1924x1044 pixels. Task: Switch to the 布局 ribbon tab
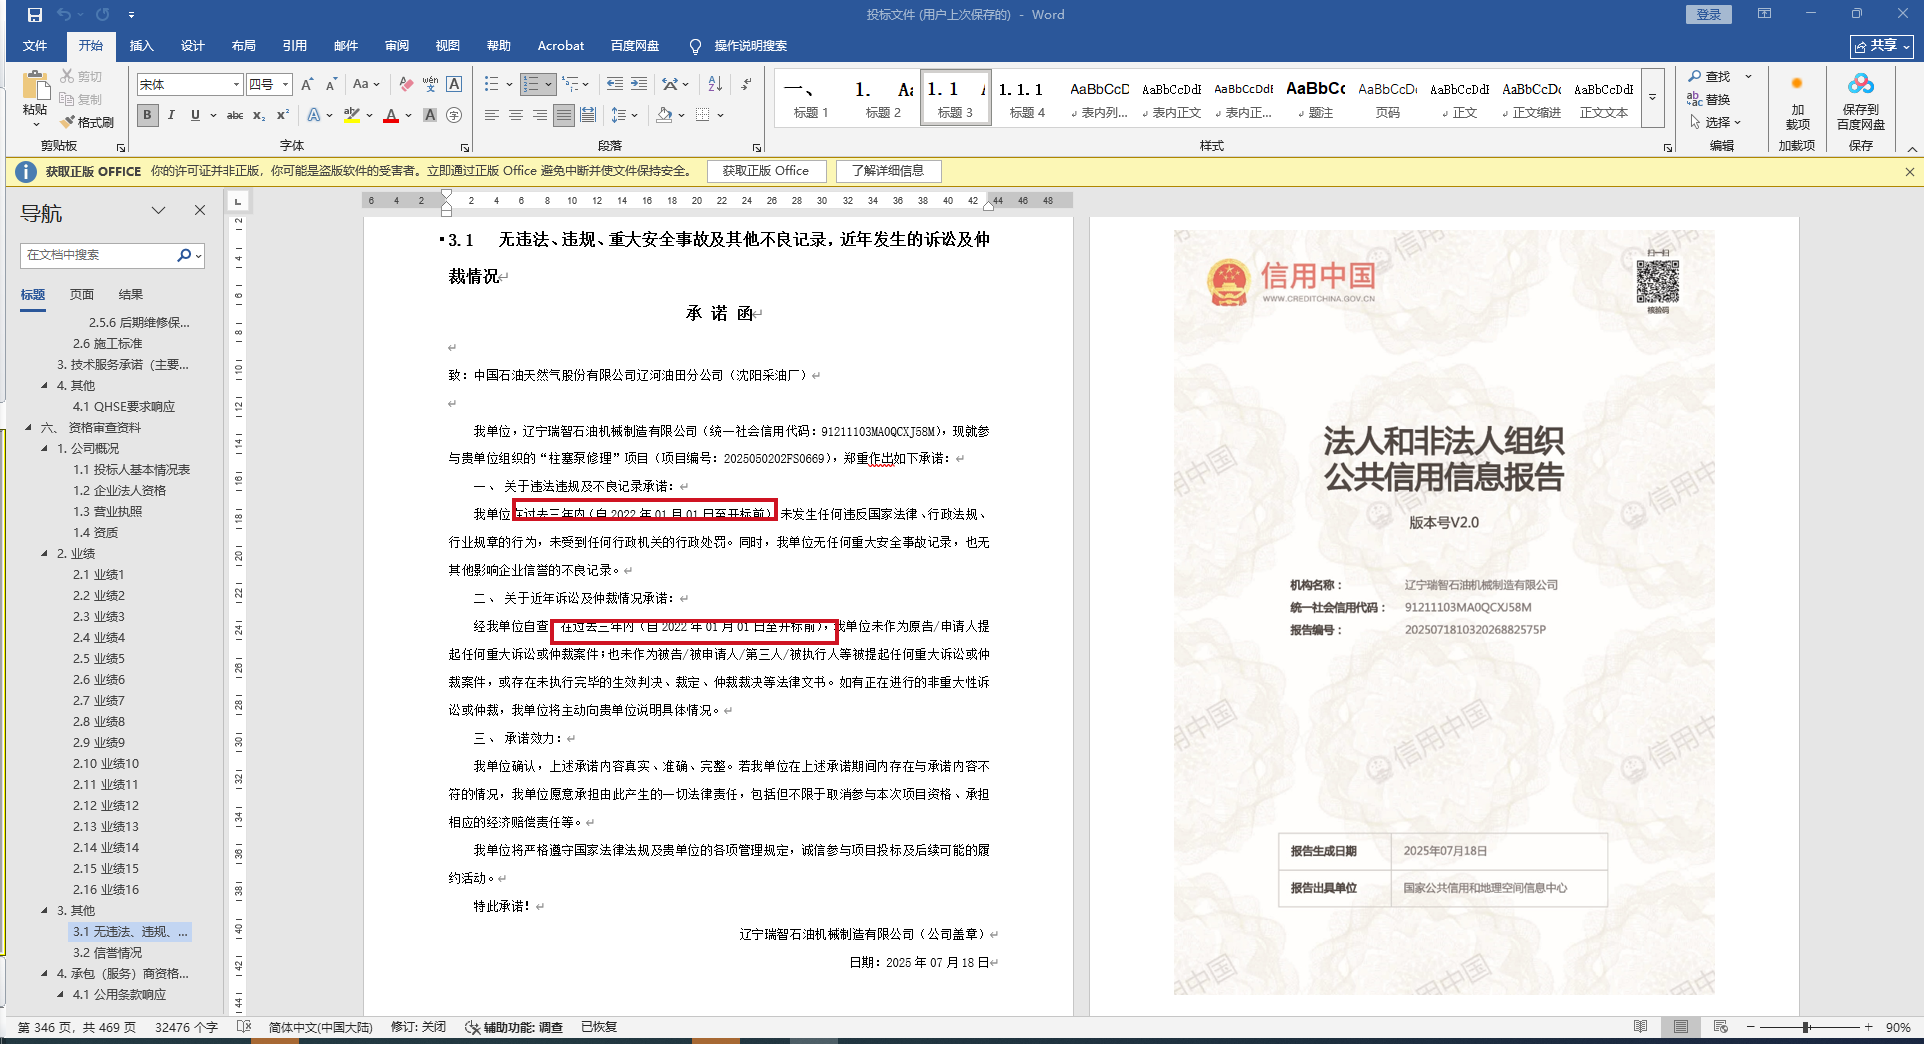click(244, 46)
